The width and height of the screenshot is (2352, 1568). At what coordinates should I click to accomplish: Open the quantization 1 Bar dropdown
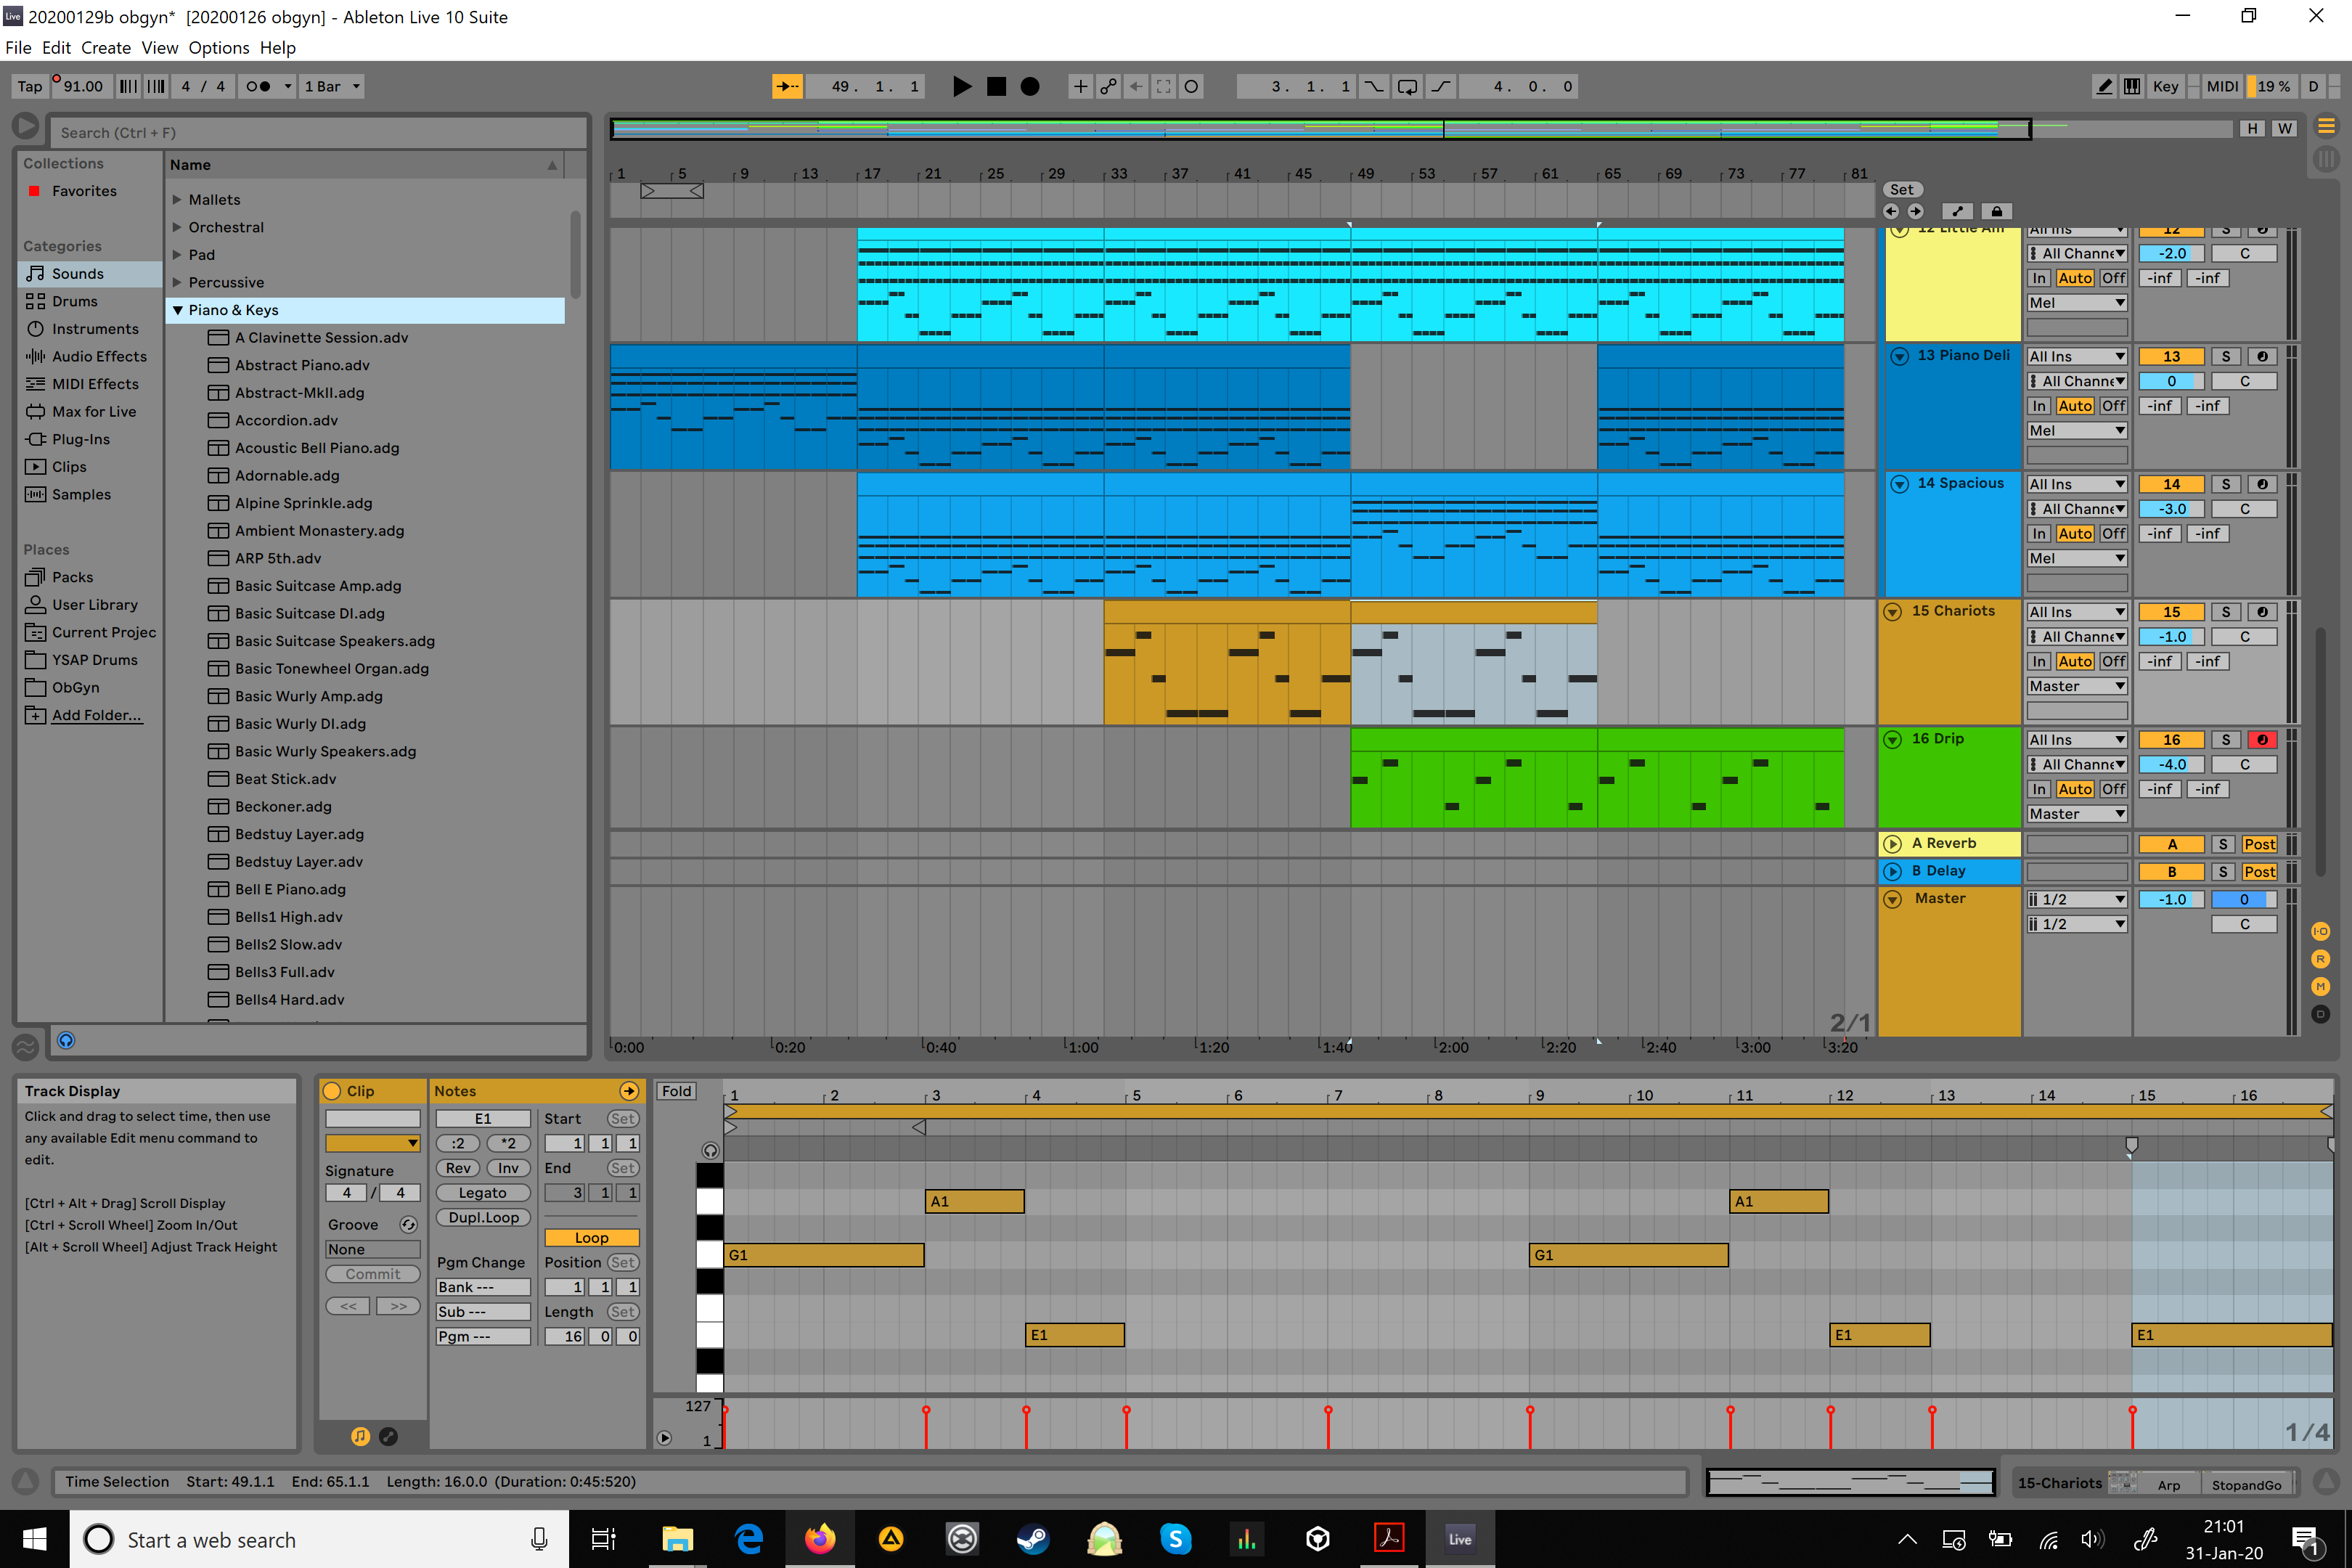(x=332, y=87)
